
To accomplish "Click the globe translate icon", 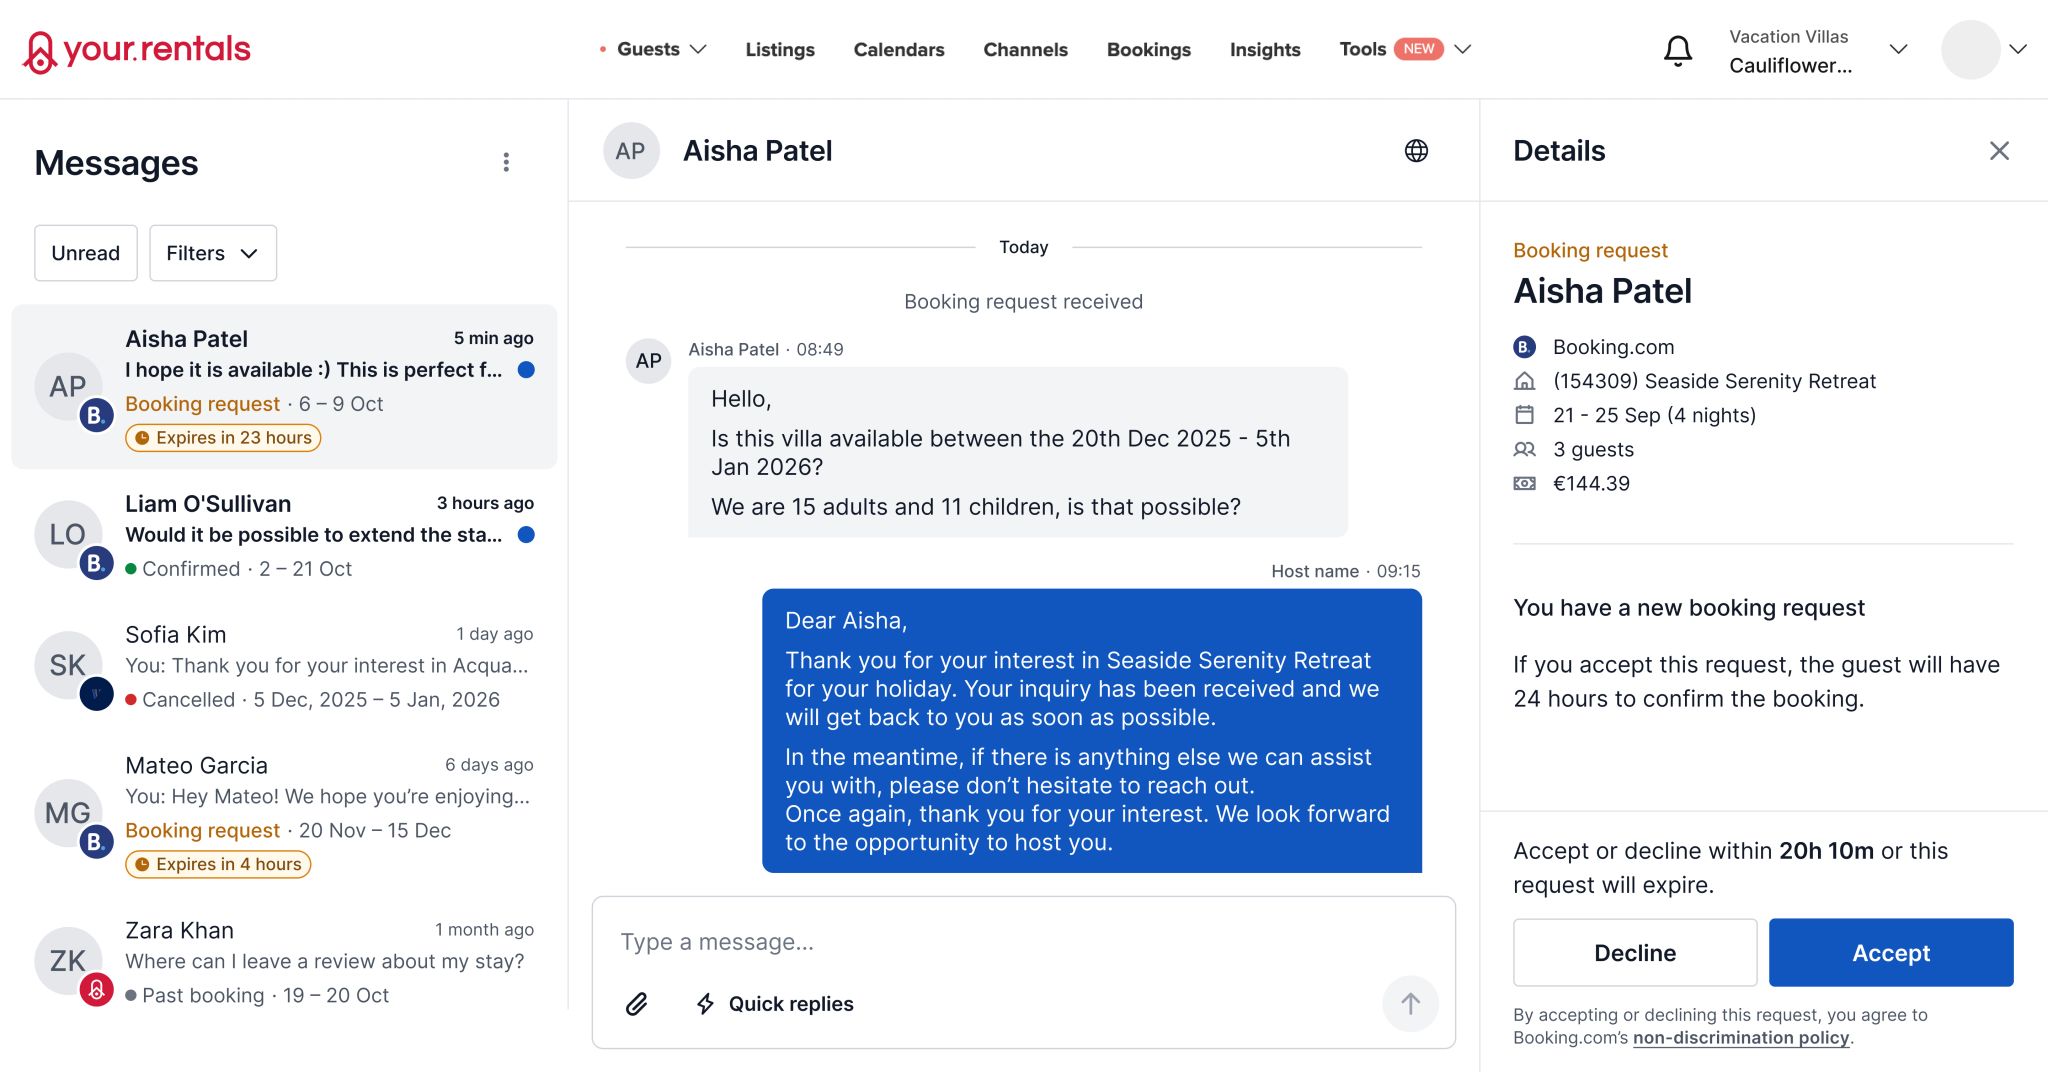I will [1416, 151].
